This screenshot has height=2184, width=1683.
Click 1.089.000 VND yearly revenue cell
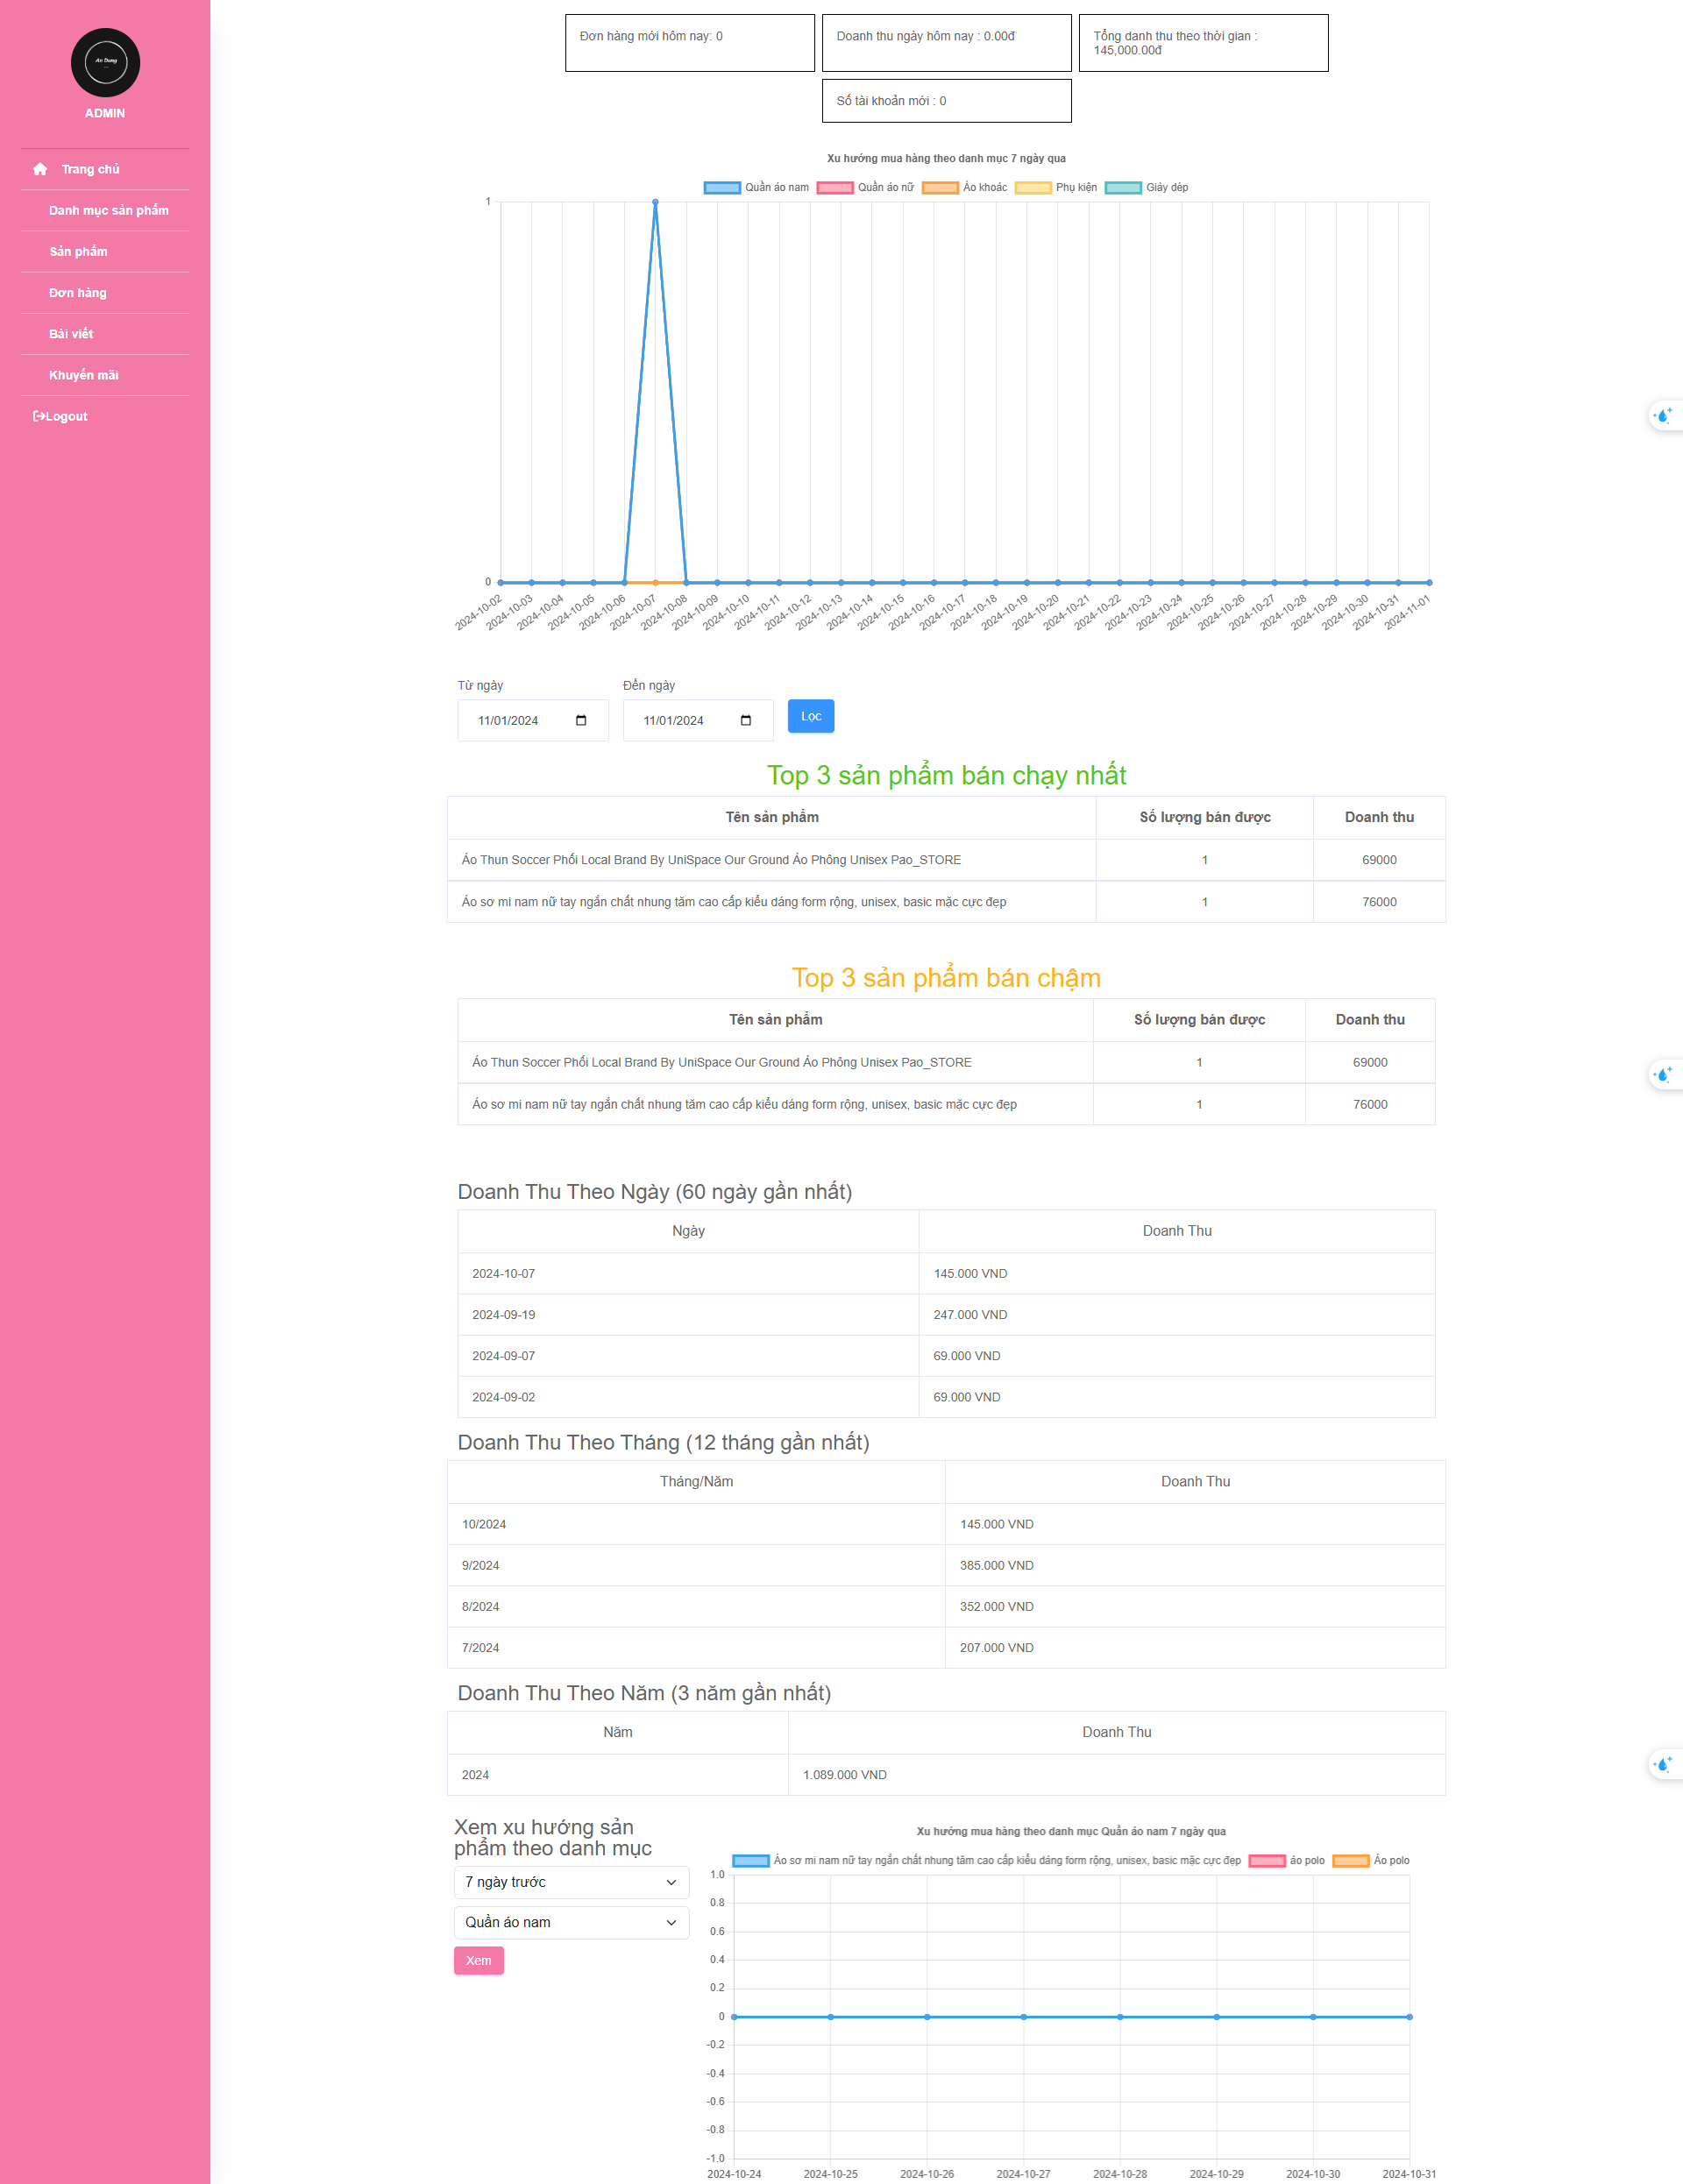(1117, 1774)
